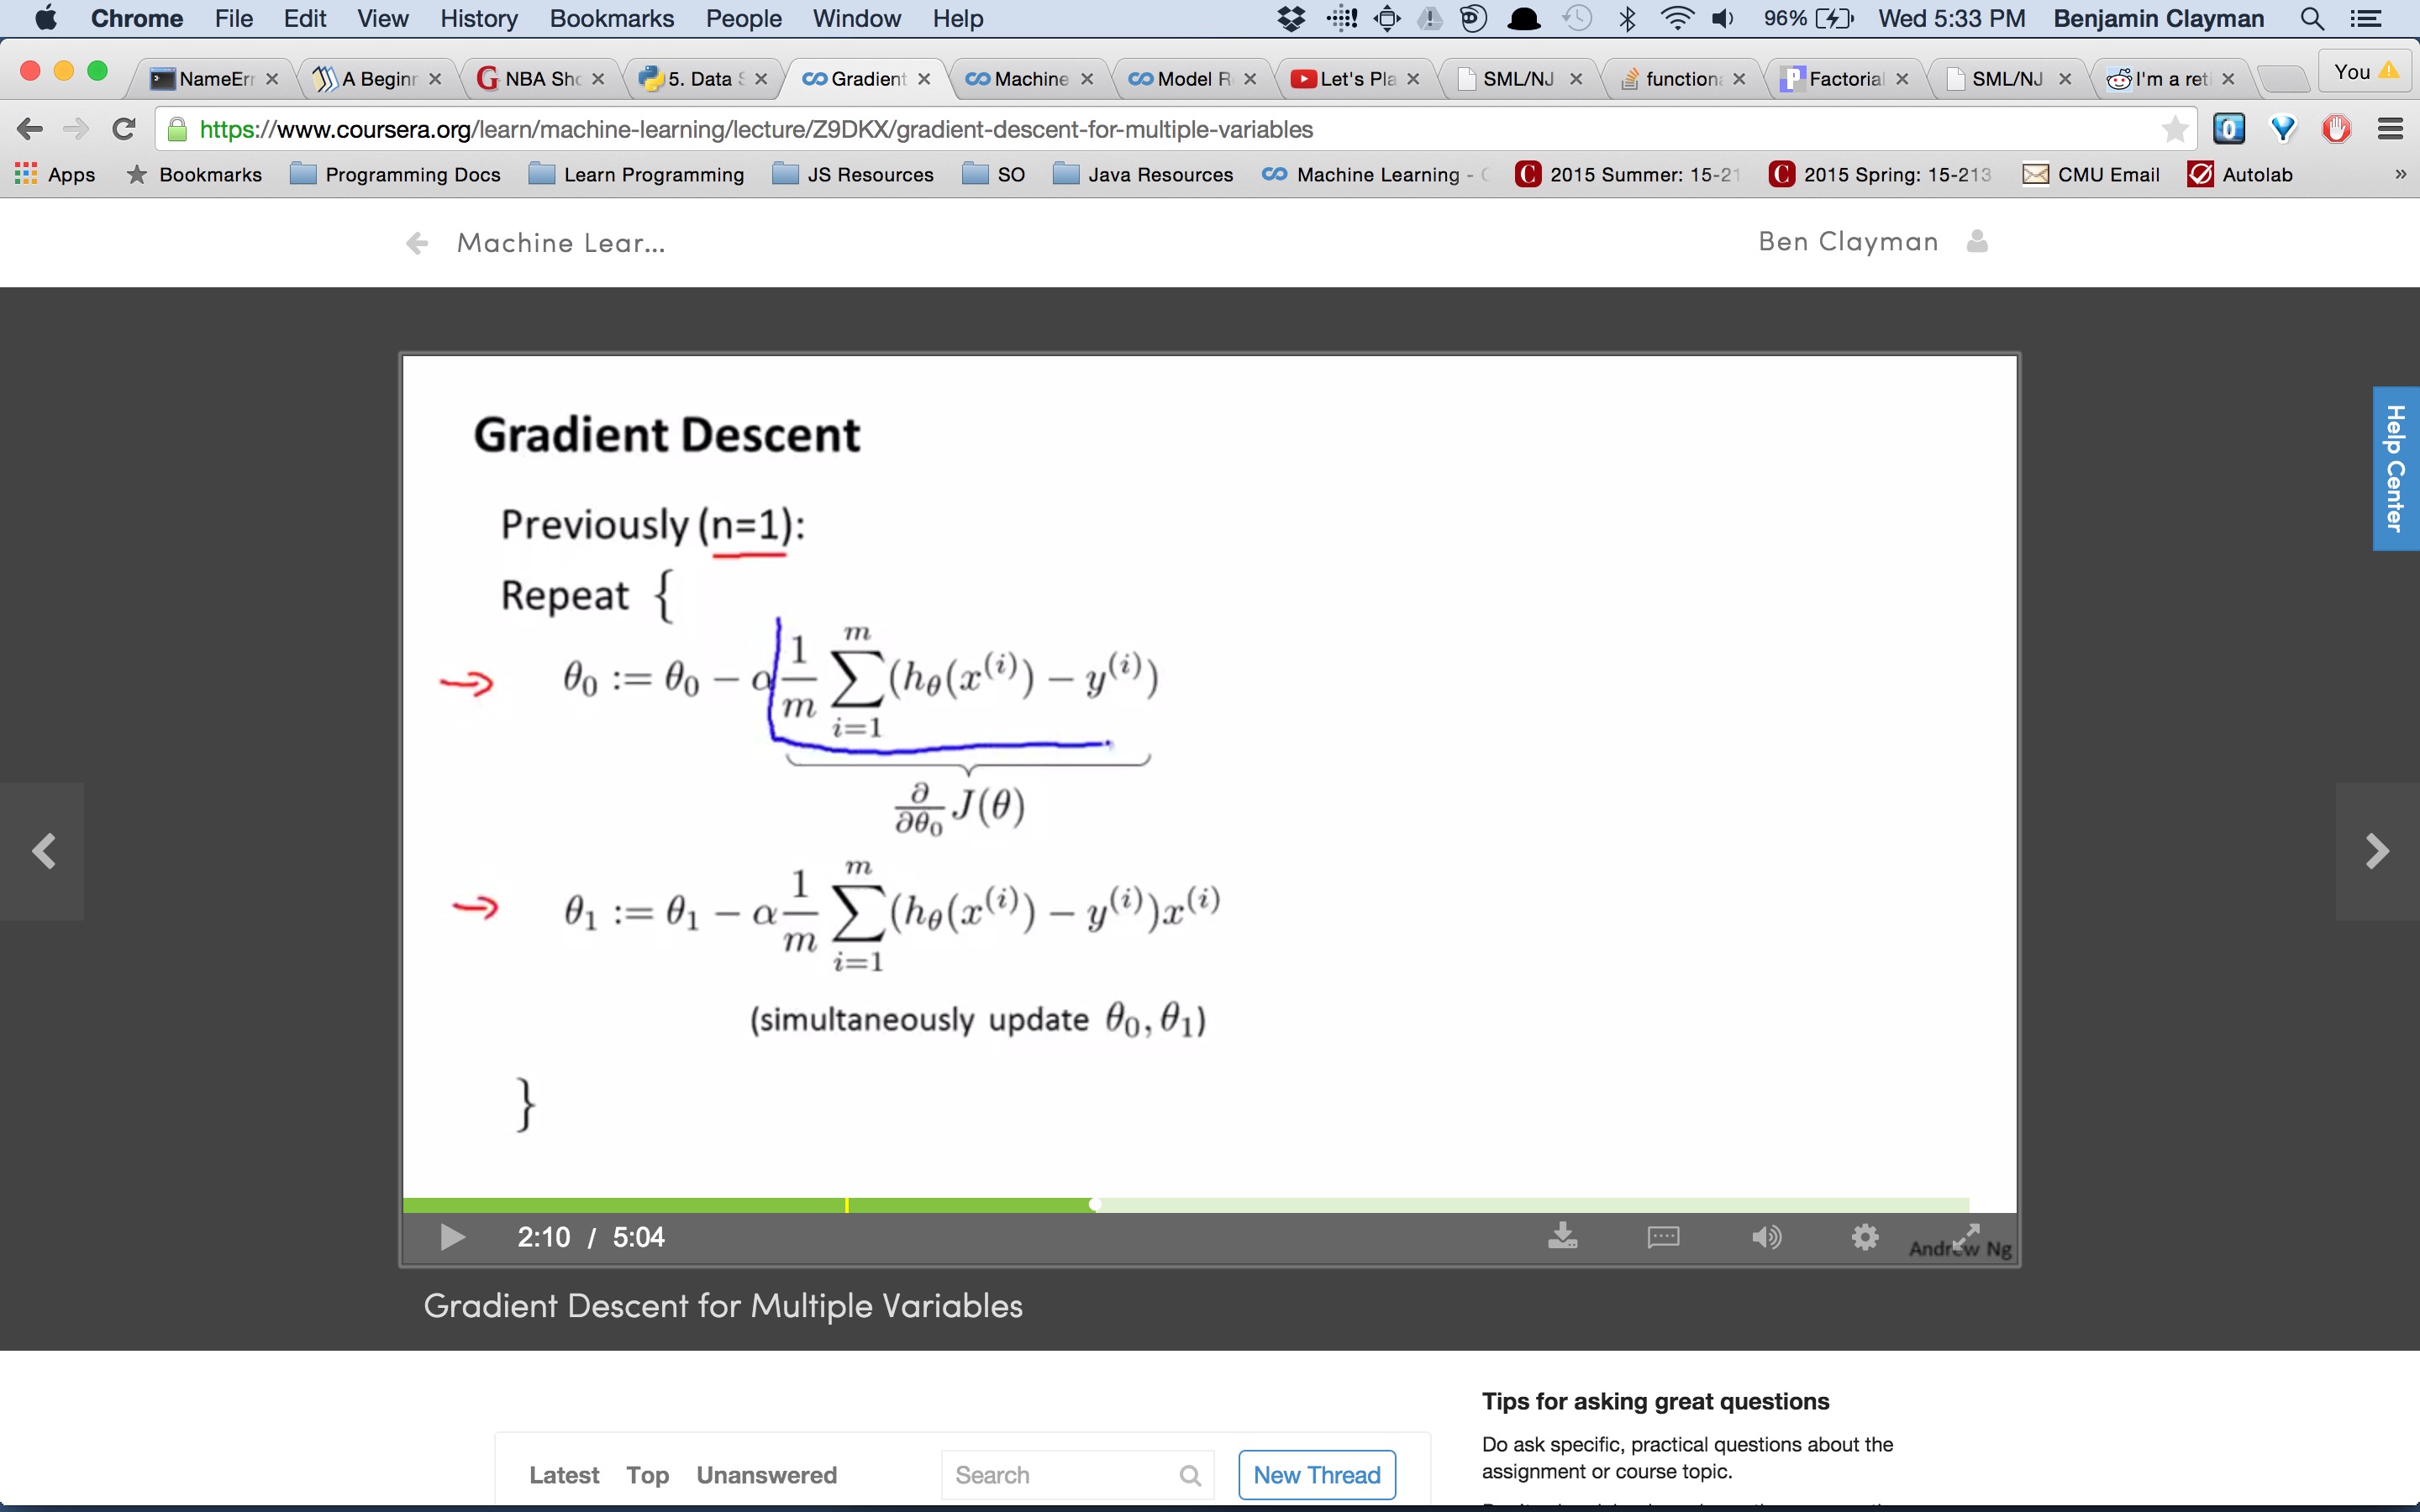Go to previous lecture arrow
This screenshot has height=1512, width=2420.
(x=43, y=851)
